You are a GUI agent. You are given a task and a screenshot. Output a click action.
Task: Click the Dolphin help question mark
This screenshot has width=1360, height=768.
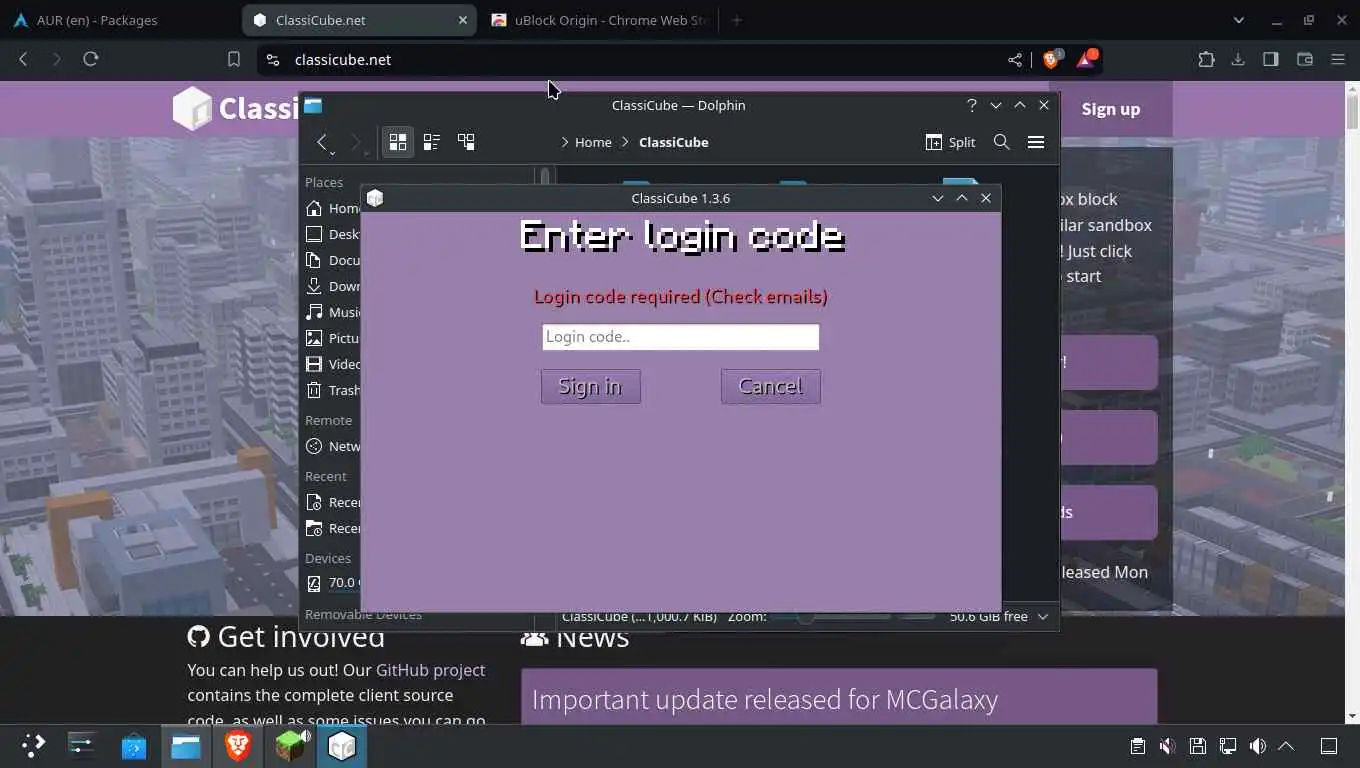point(971,105)
